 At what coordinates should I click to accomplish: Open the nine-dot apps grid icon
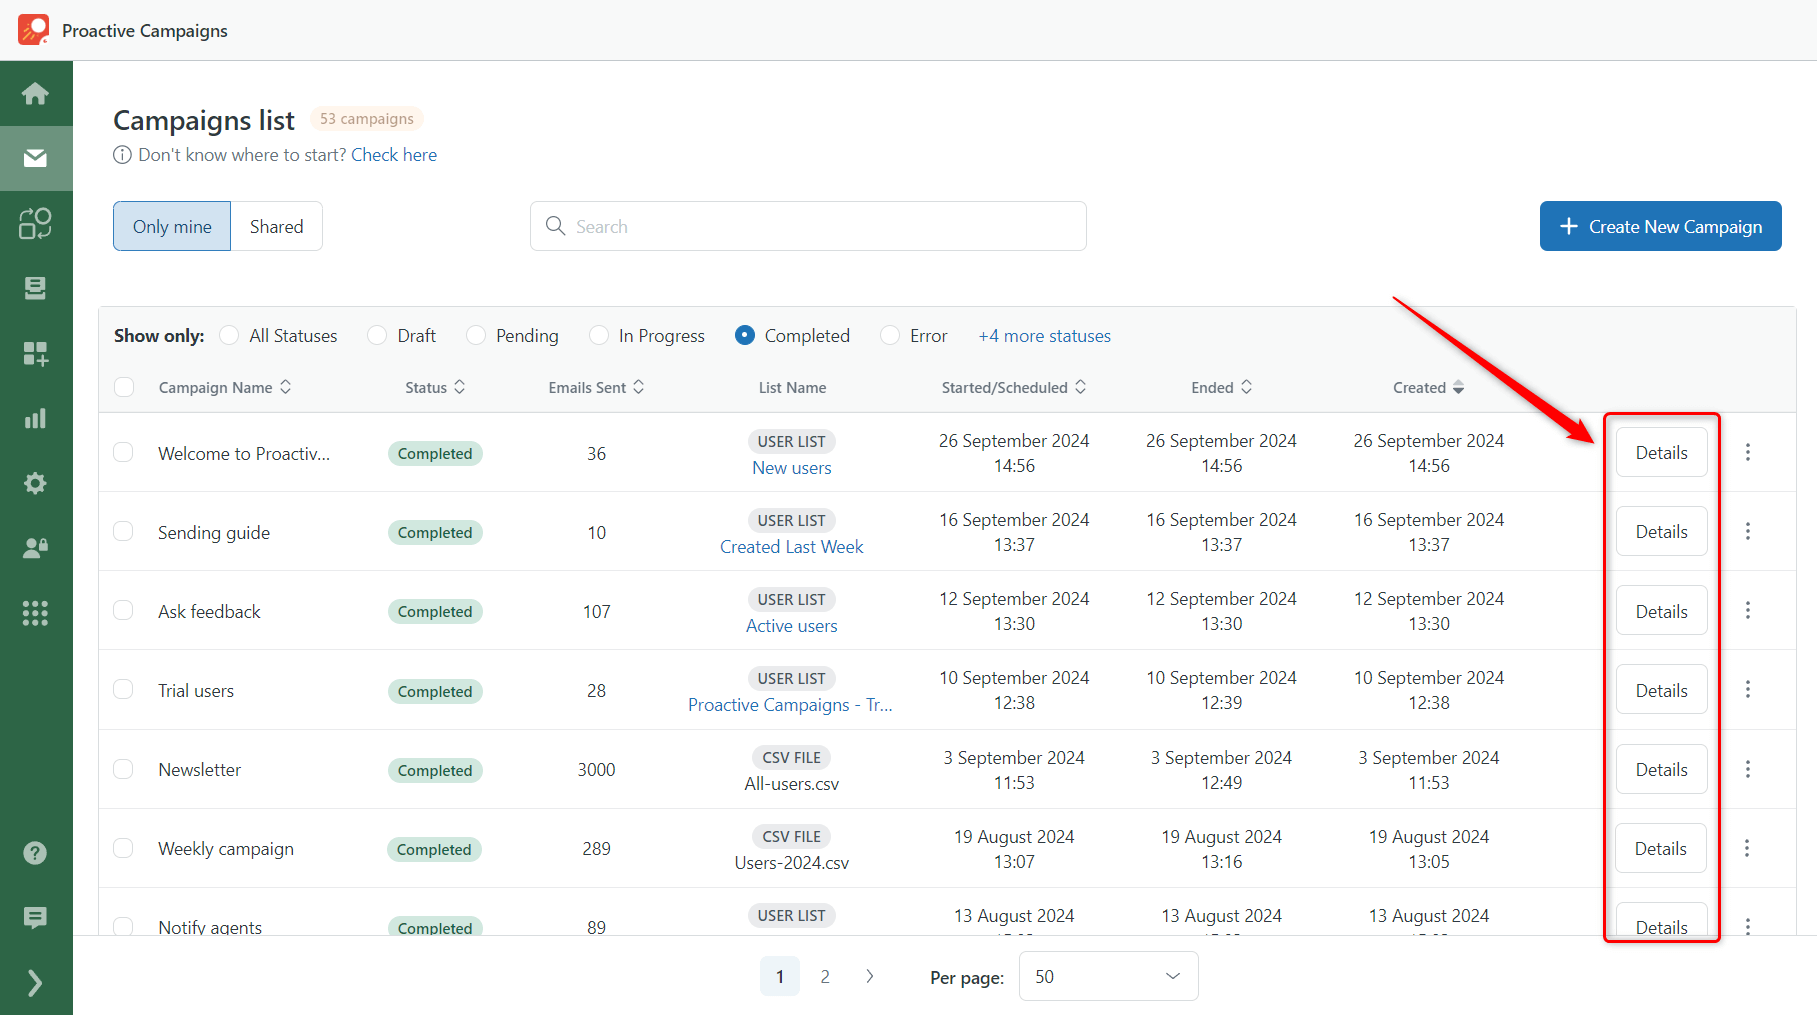(35, 613)
